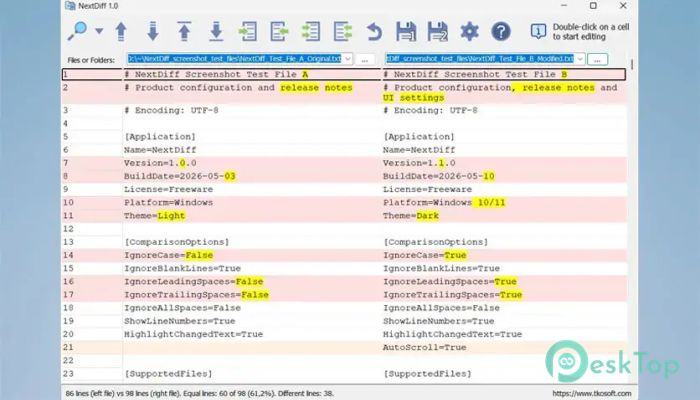This screenshot has width=700, height=400.
Task: Select right cell 'NextDiff Screenshot Test File B'
Action: coord(504,75)
